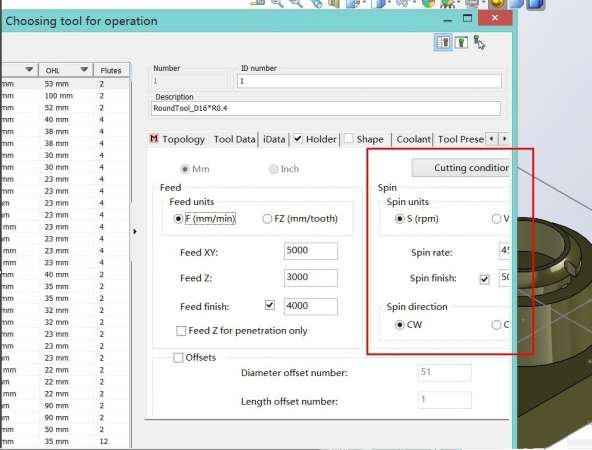Viewport: 592px width, 450px height.
Task: Toggle the Spin finish checkbox
Action: tap(484, 279)
